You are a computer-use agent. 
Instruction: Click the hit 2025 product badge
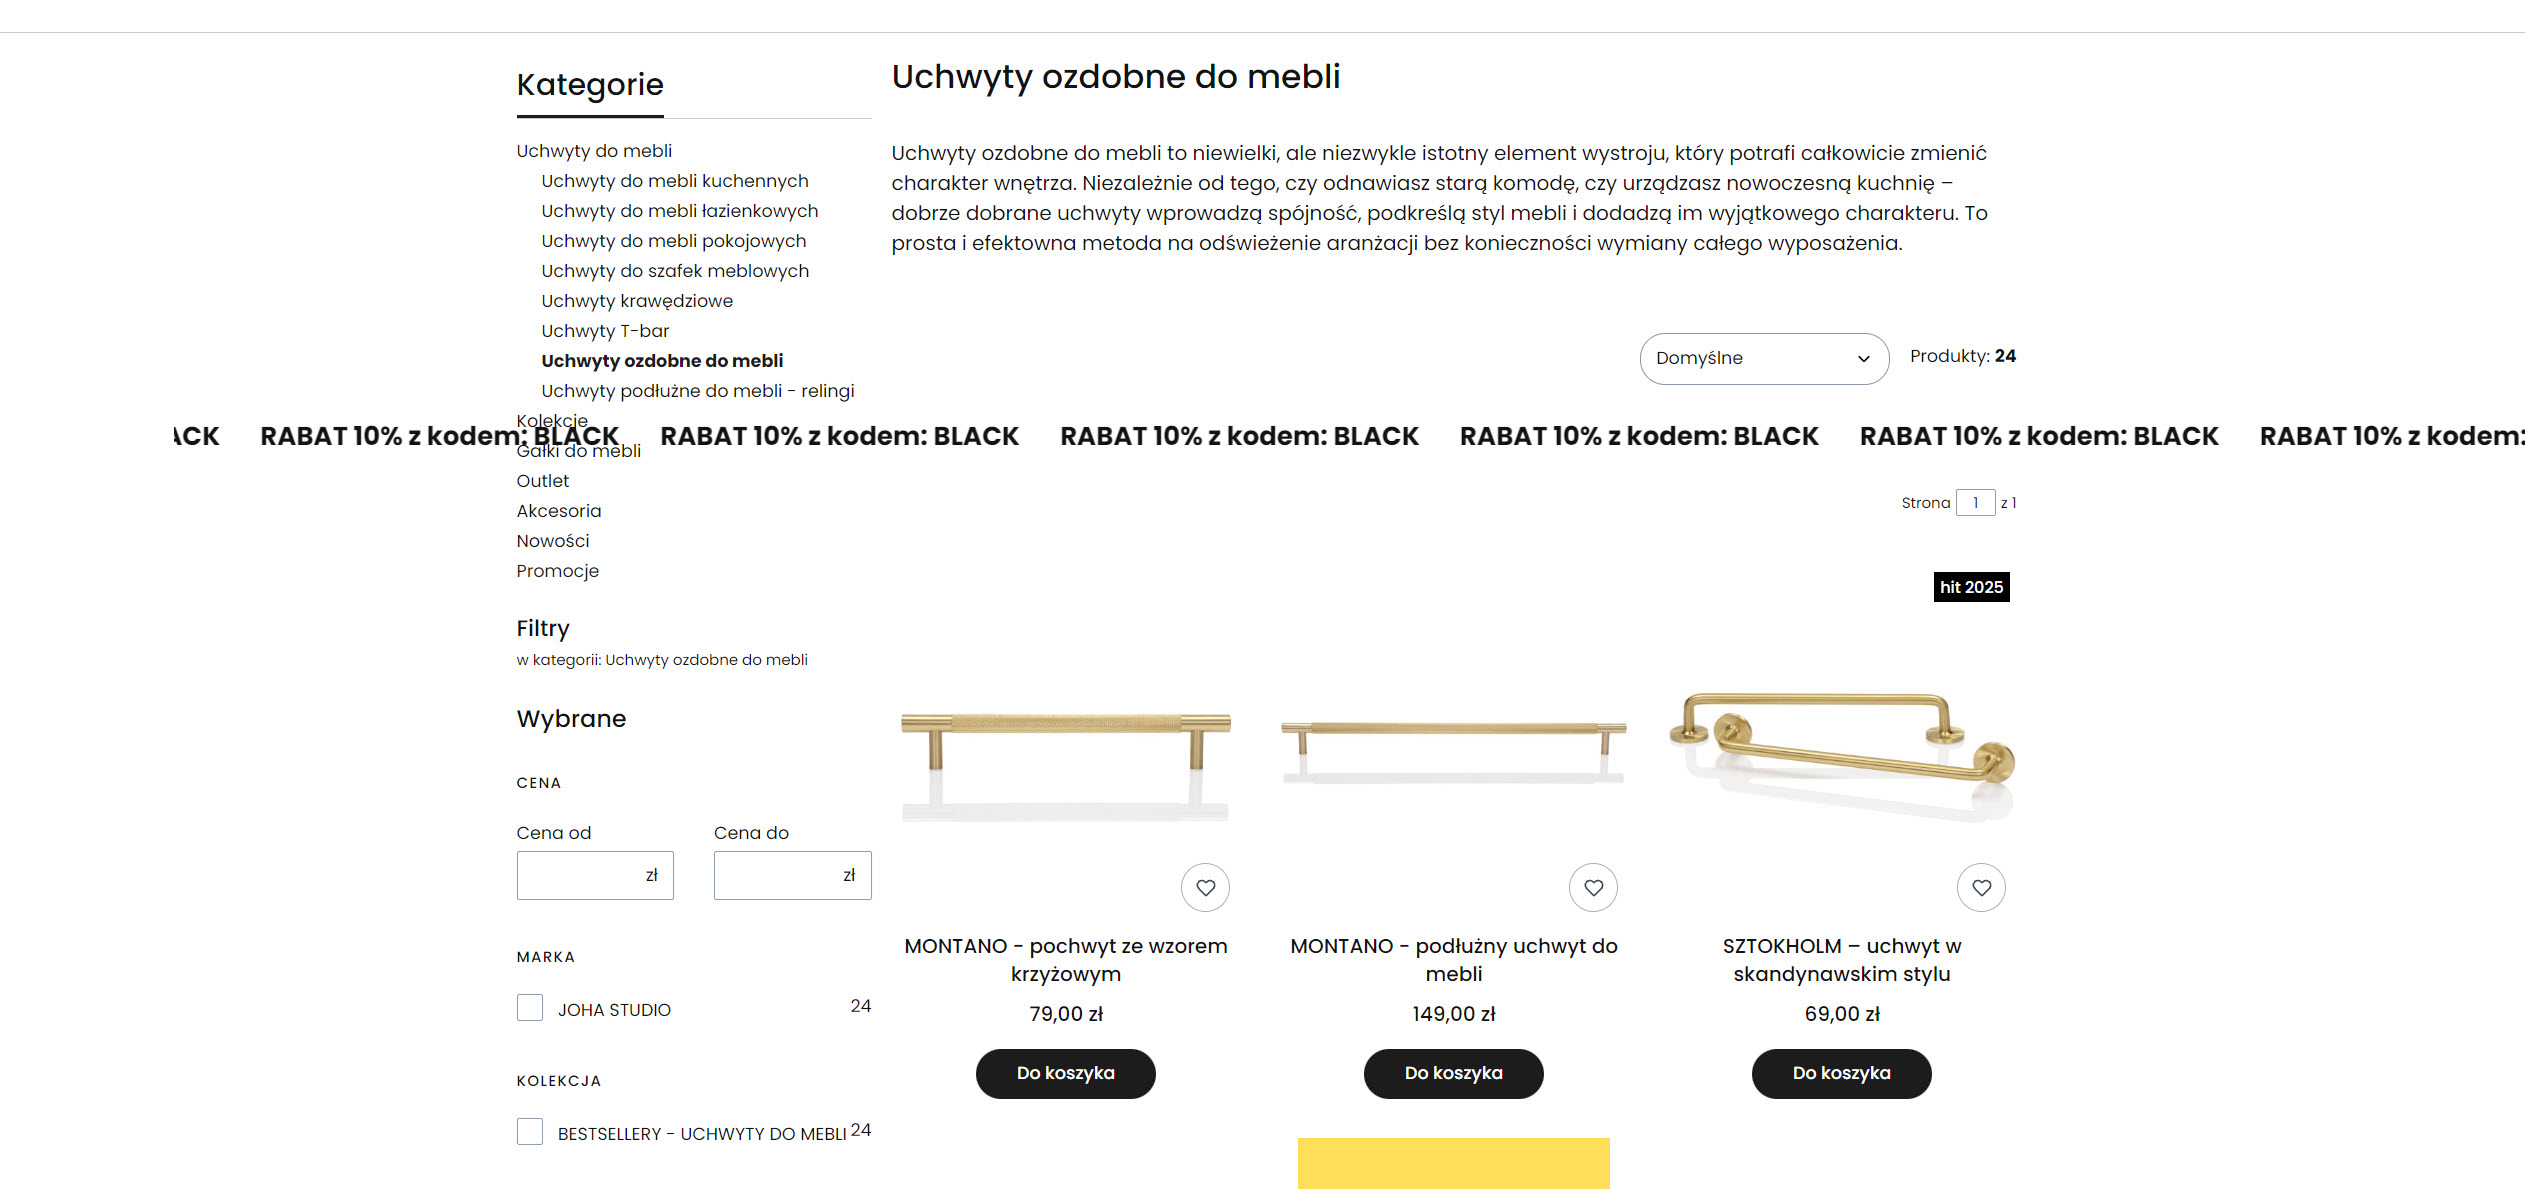click(x=1971, y=587)
